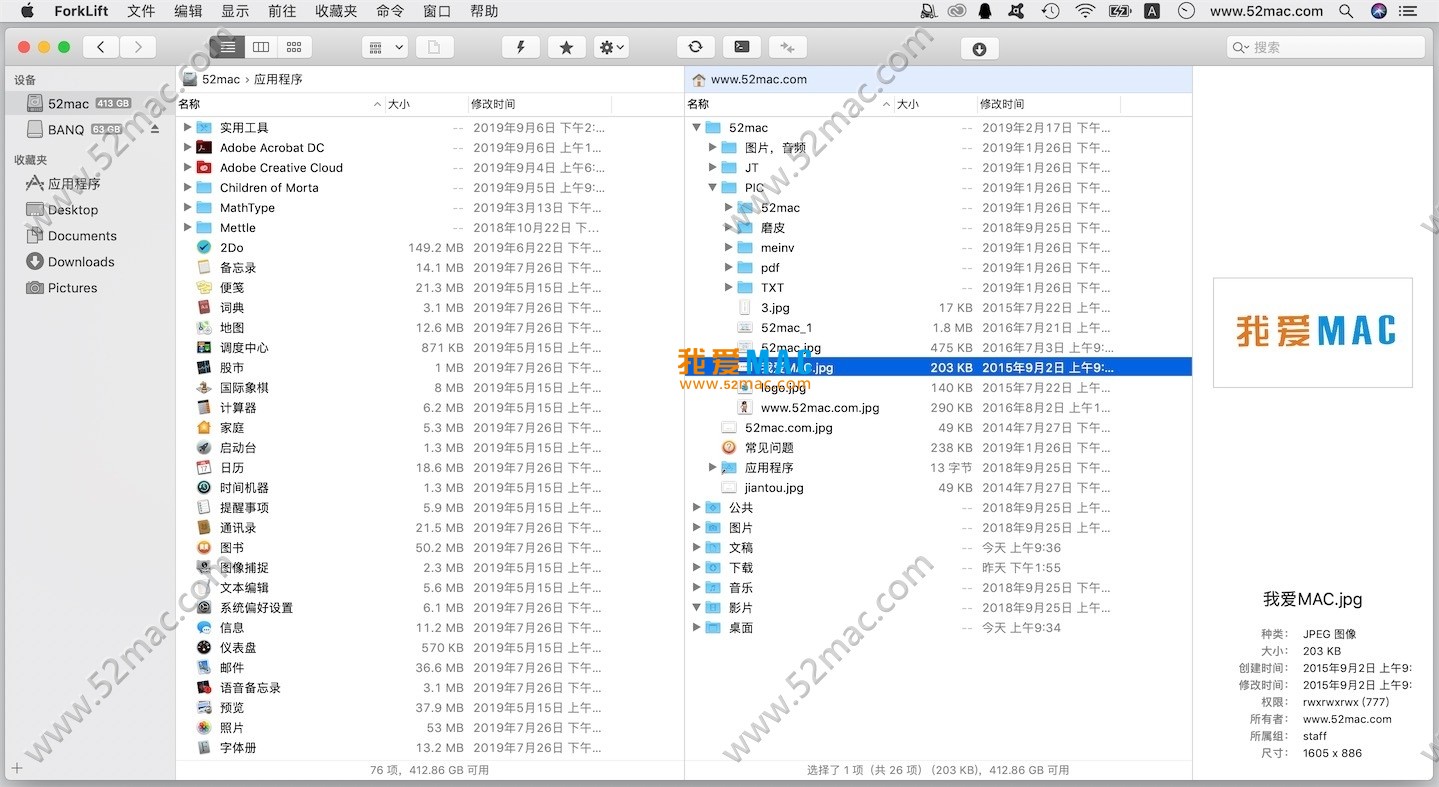
Task: Open the ForkLift application menu
Action: (80, 11)
